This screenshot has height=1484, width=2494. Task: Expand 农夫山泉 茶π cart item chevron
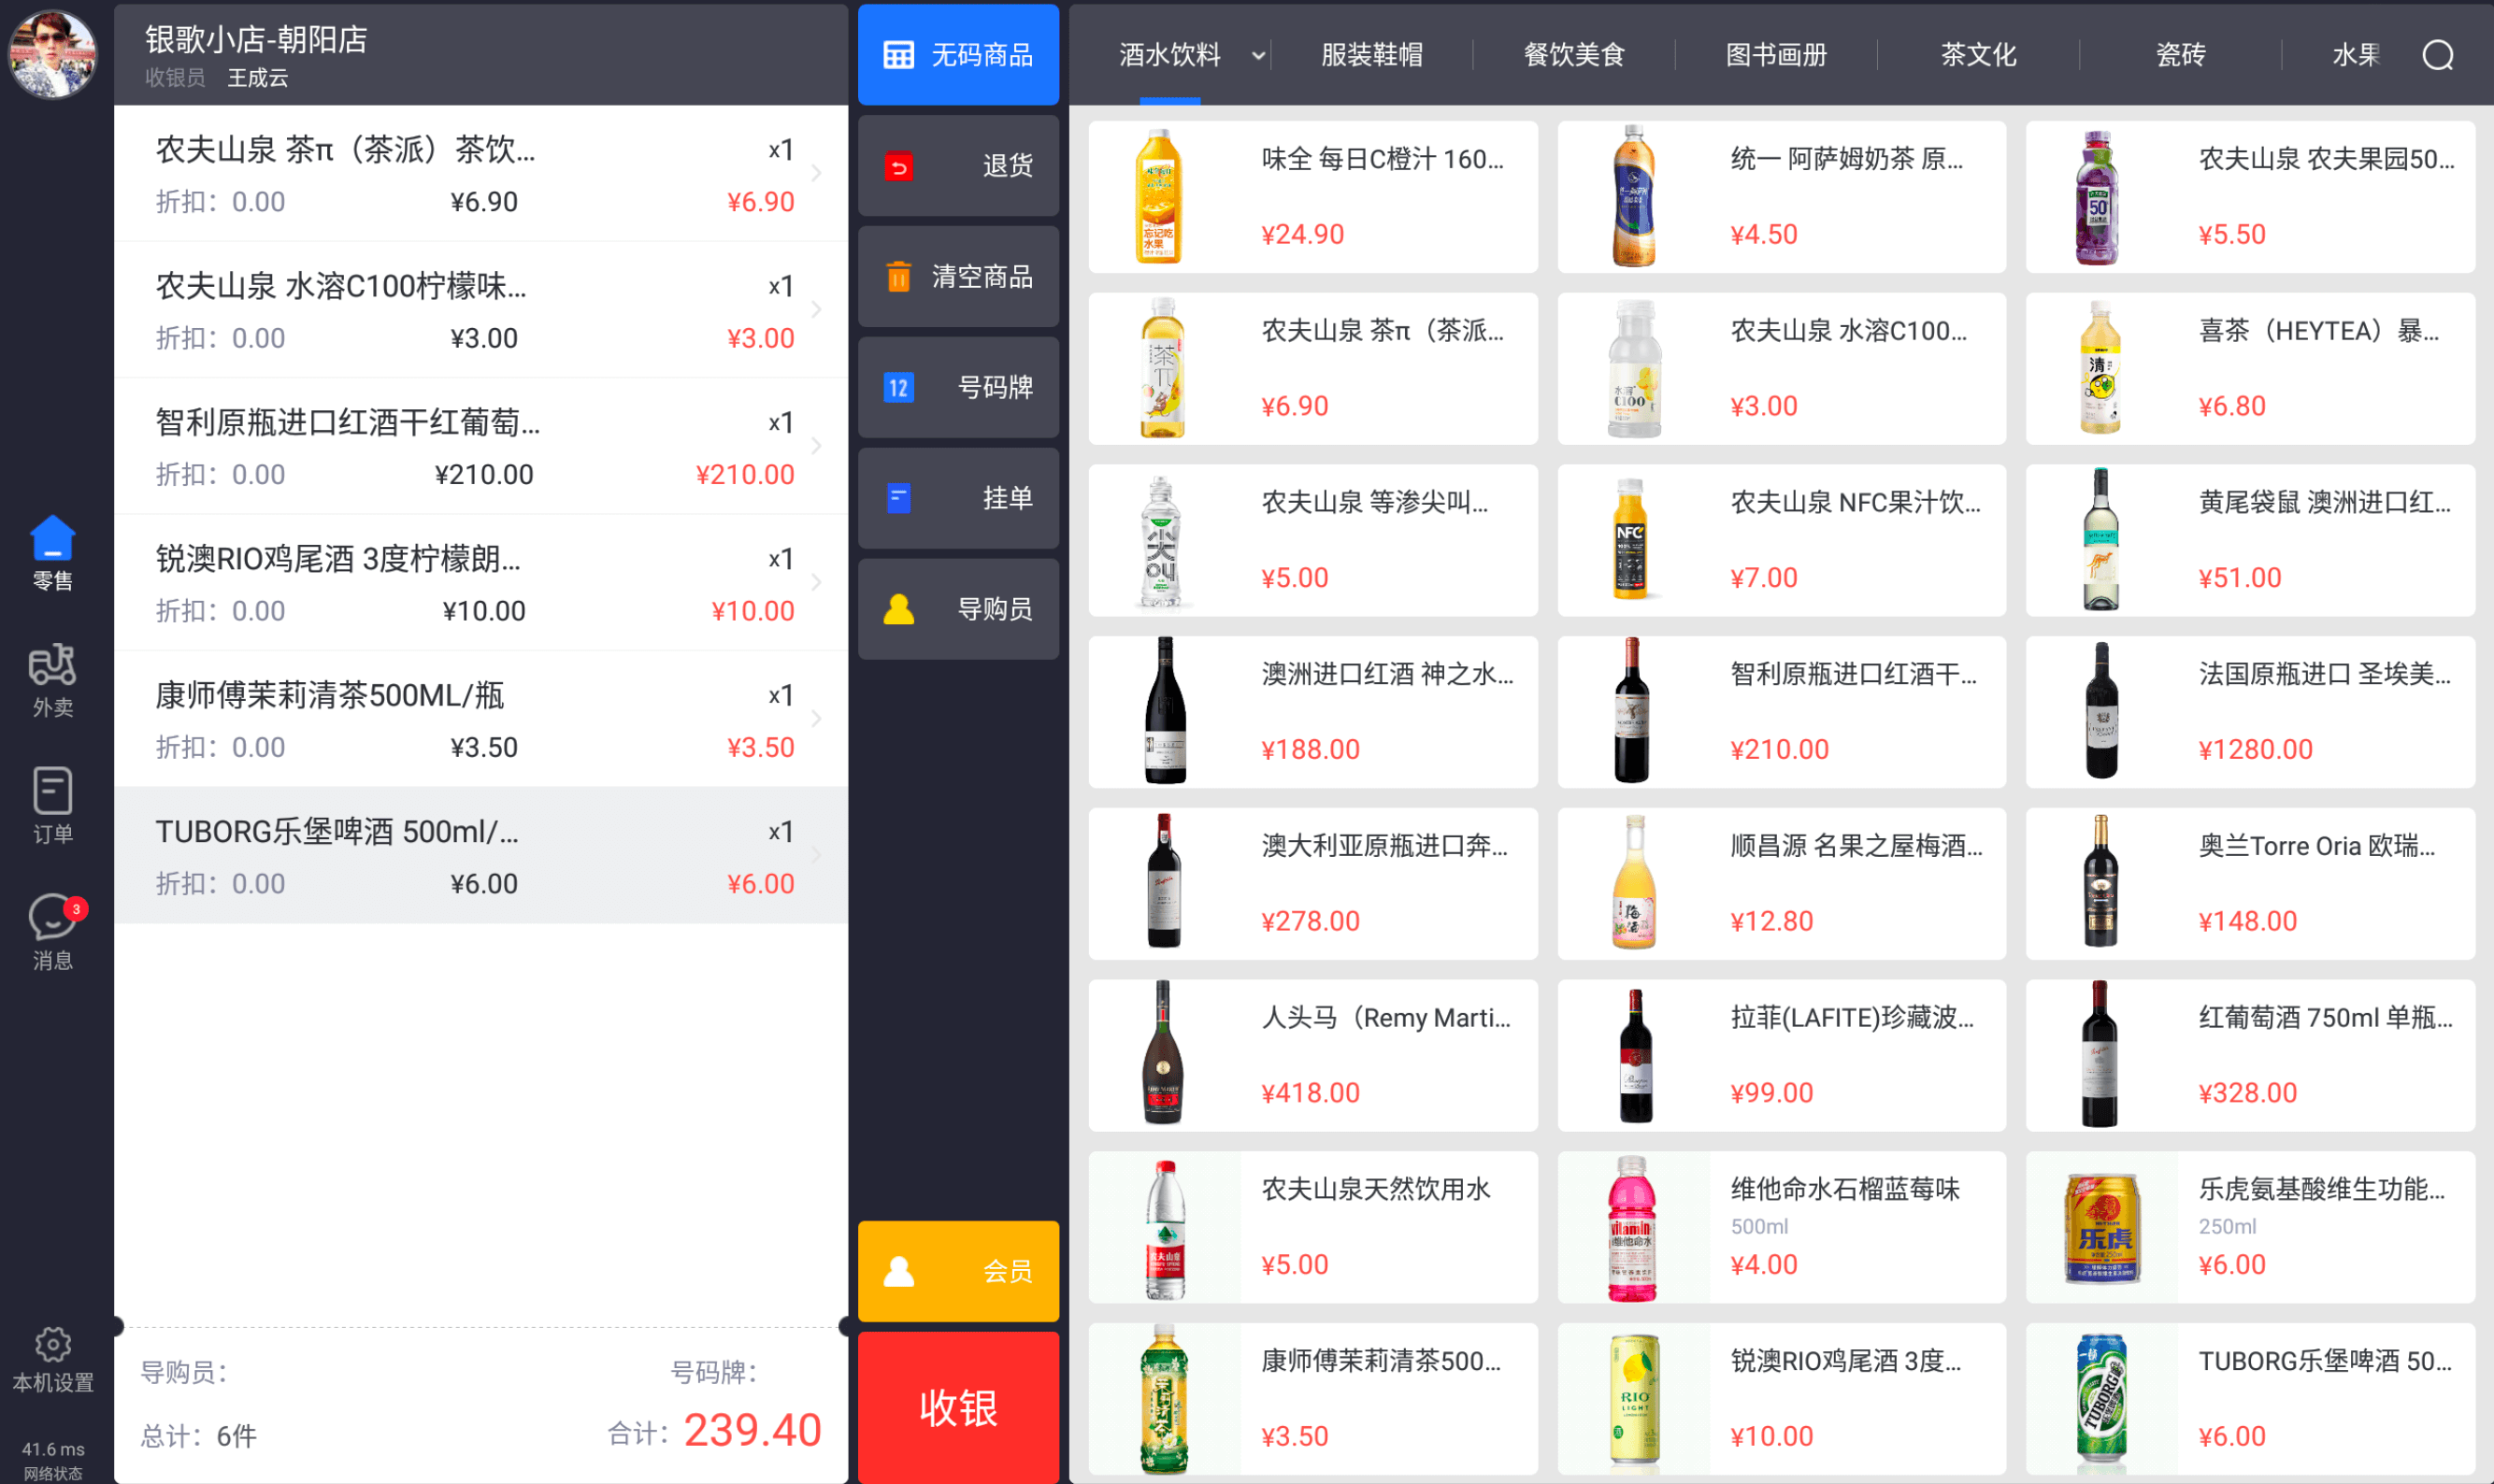click(x=816, y=173)
